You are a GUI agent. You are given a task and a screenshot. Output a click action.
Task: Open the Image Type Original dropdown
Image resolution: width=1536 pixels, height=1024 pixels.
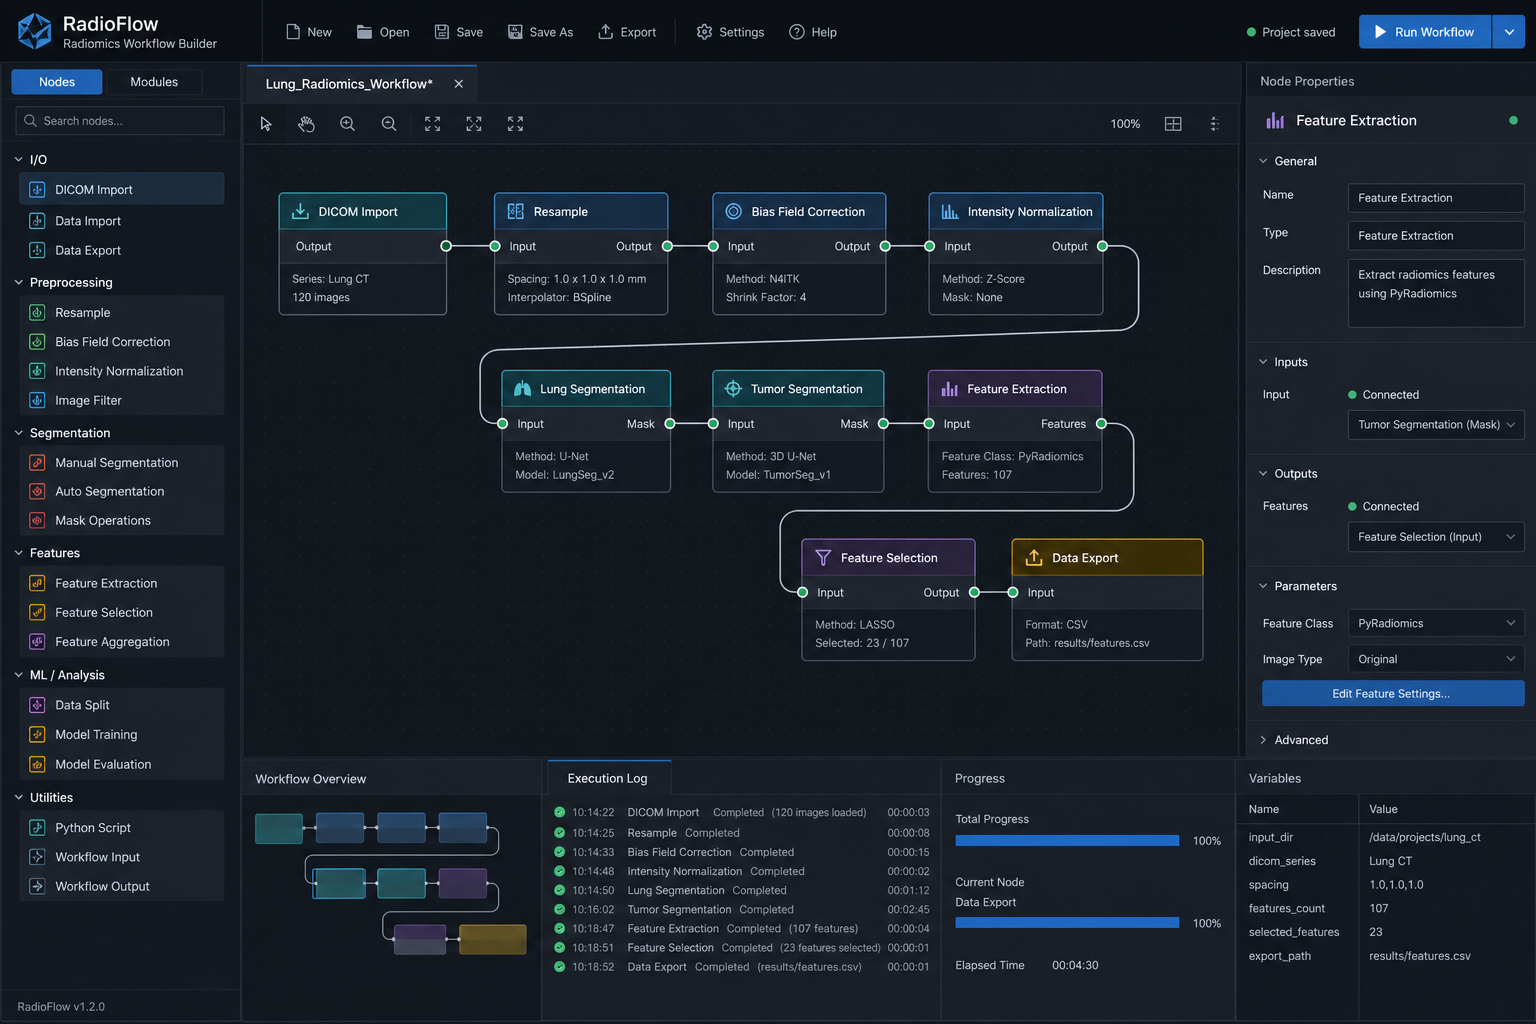point(1435,659)
